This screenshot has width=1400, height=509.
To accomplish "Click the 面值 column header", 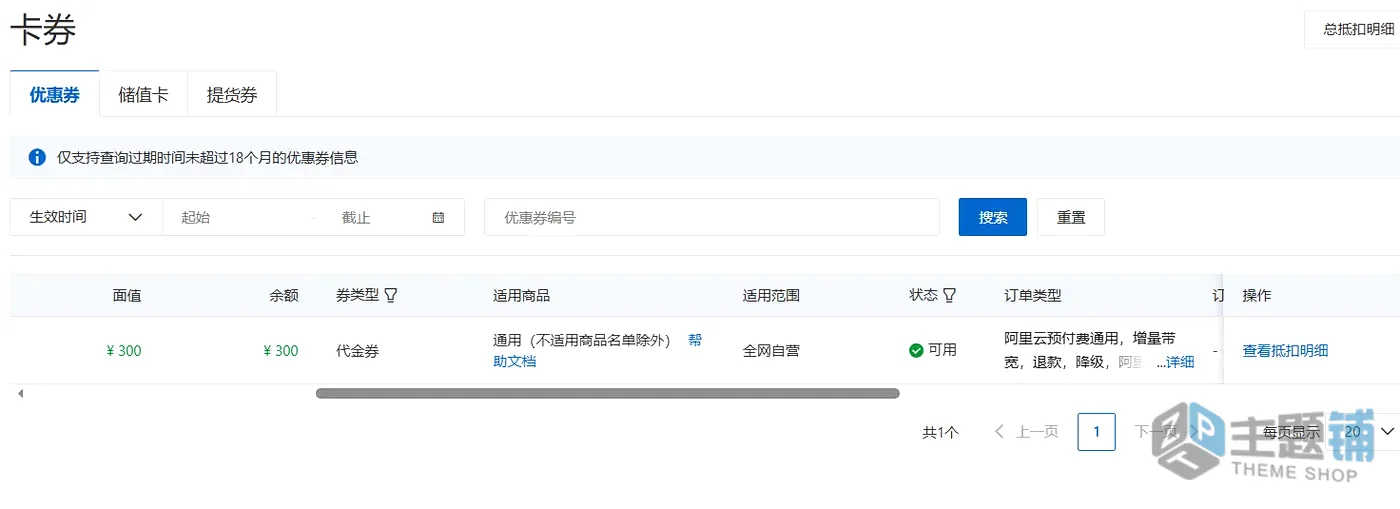I will coord(127,295).
